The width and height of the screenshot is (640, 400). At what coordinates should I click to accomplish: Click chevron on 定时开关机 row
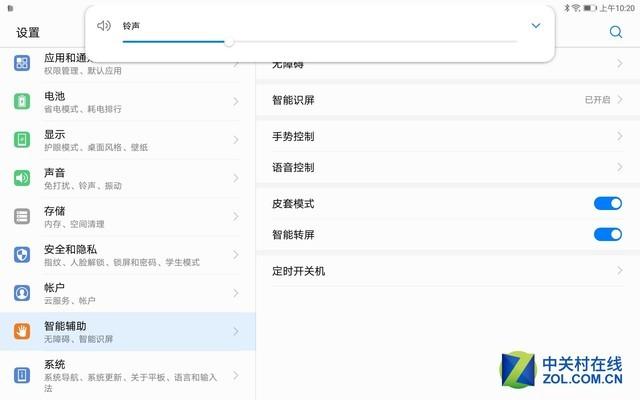tap(620, 271)
